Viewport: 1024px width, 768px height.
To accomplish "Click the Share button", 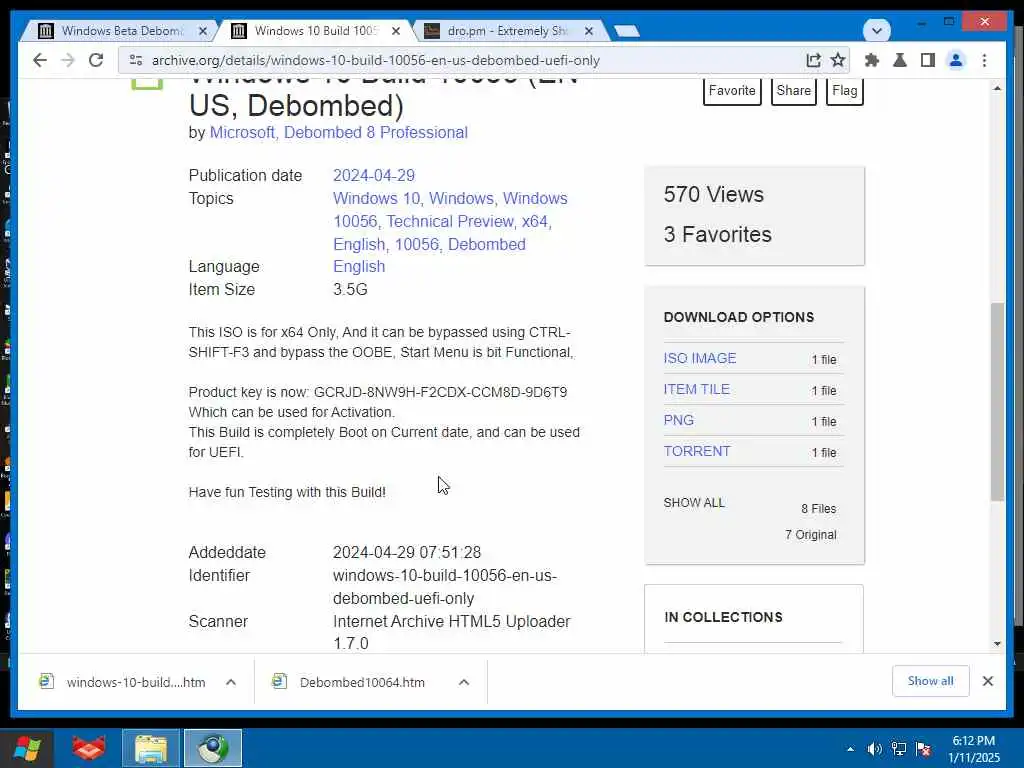I will pos(793,91).
